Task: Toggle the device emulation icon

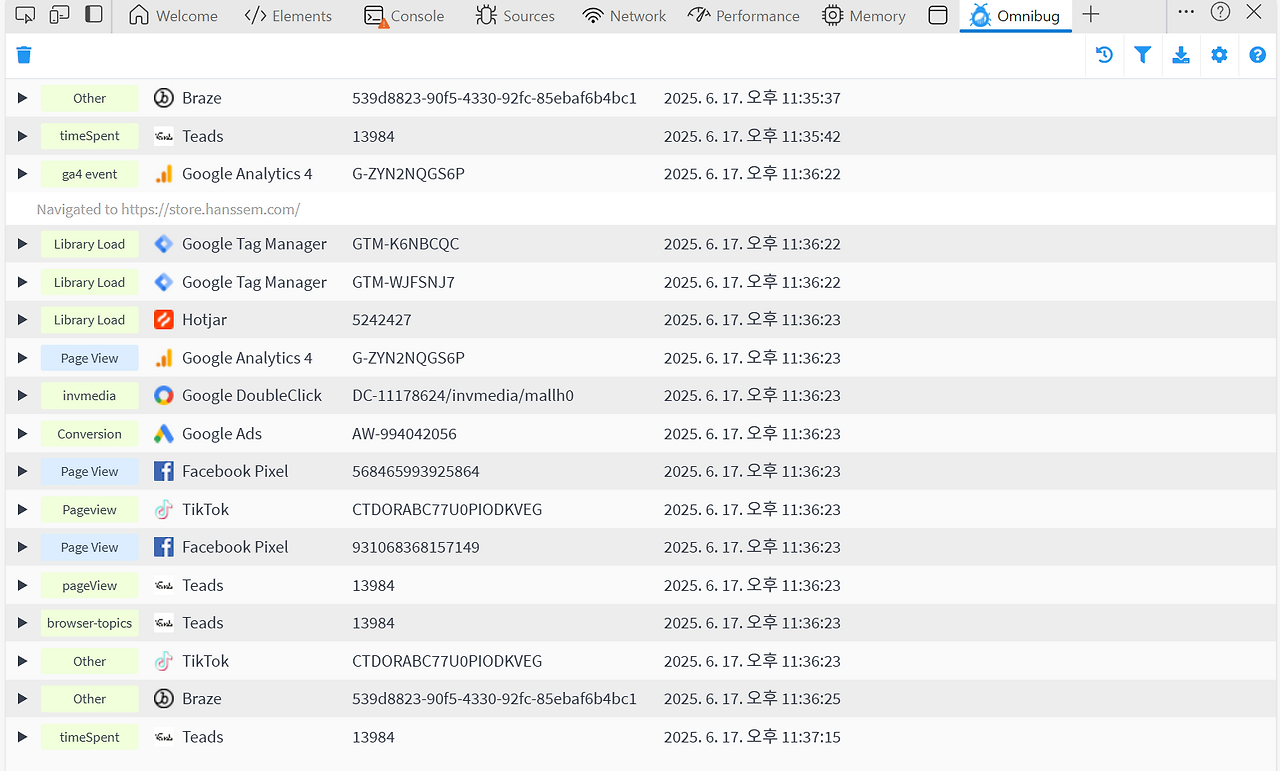Action: point(59,15)
